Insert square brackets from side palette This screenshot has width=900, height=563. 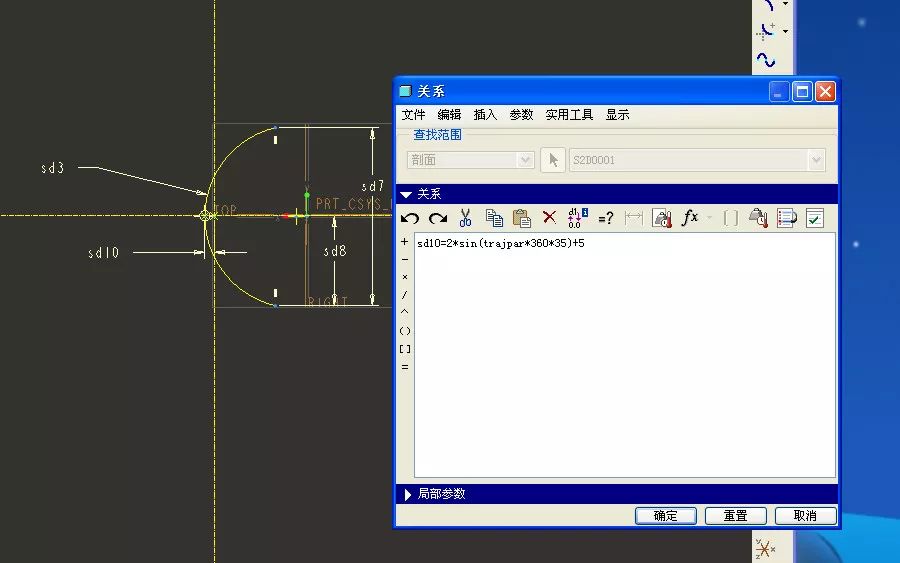pyautogui.click(x=405, y=349)
